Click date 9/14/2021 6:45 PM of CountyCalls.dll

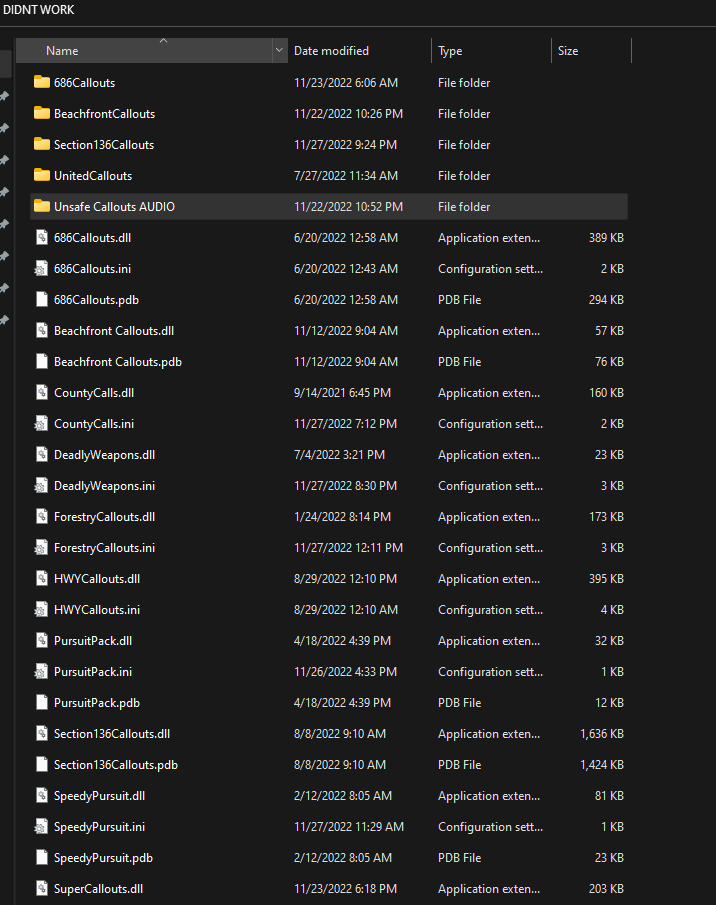[342, 393]
